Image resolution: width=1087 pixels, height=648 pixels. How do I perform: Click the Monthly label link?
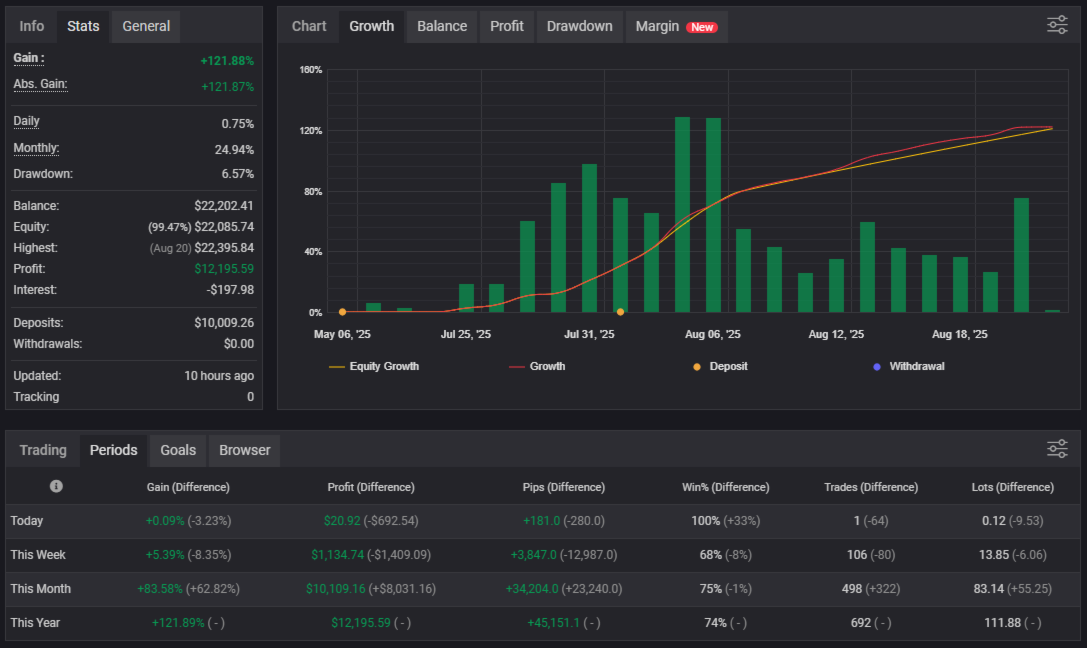coord(36,148)
